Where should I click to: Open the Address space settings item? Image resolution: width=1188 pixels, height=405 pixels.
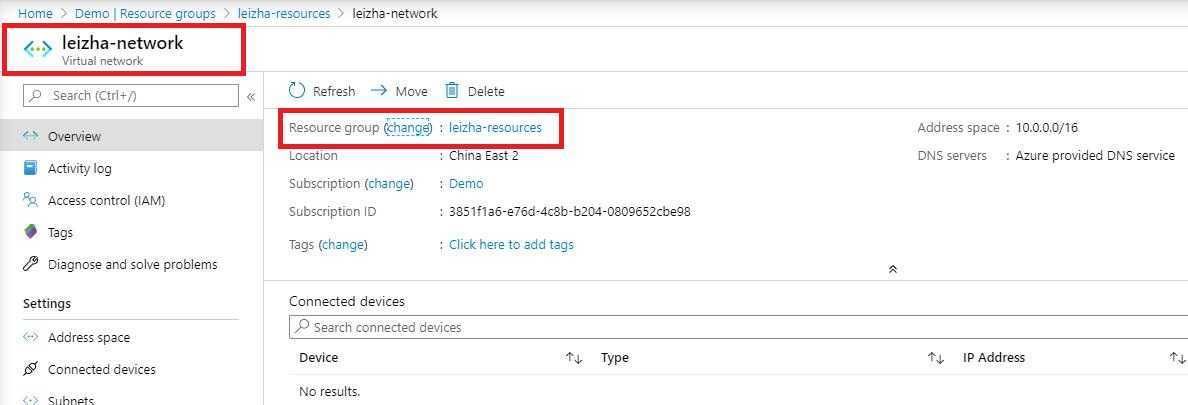(131, 338)
